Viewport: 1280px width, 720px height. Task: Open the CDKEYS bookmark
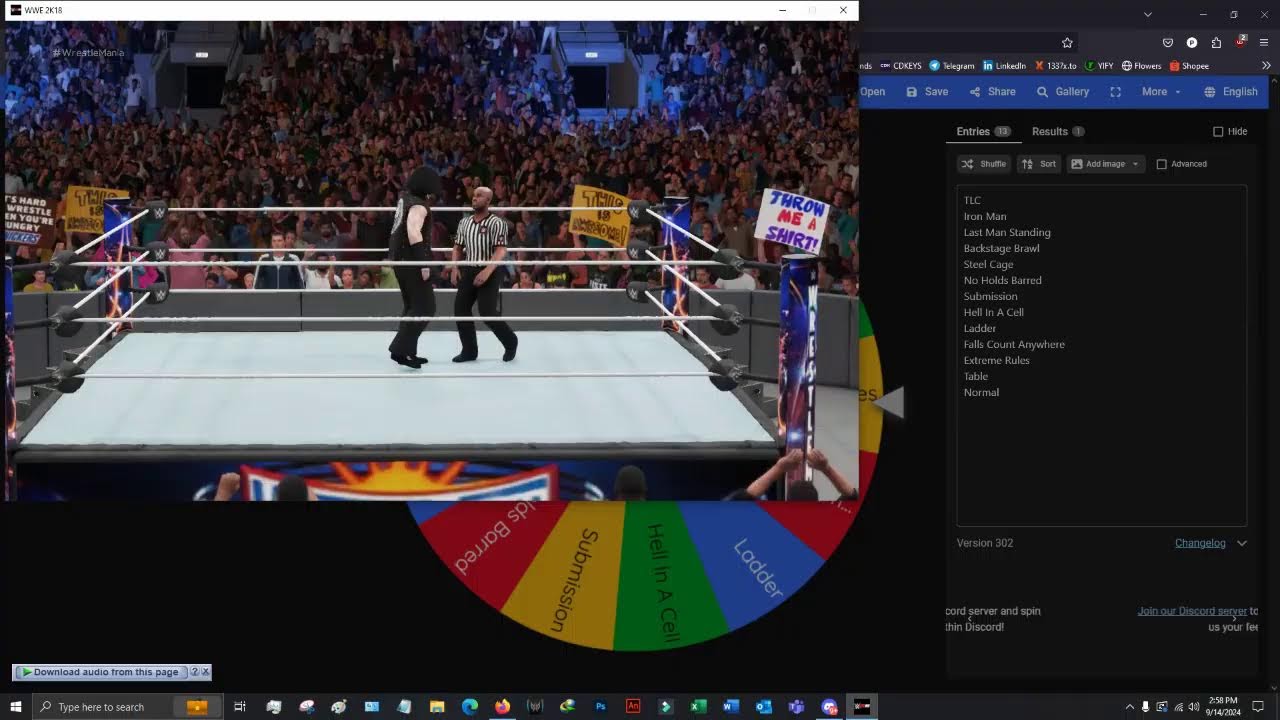(x=901, y=66)
